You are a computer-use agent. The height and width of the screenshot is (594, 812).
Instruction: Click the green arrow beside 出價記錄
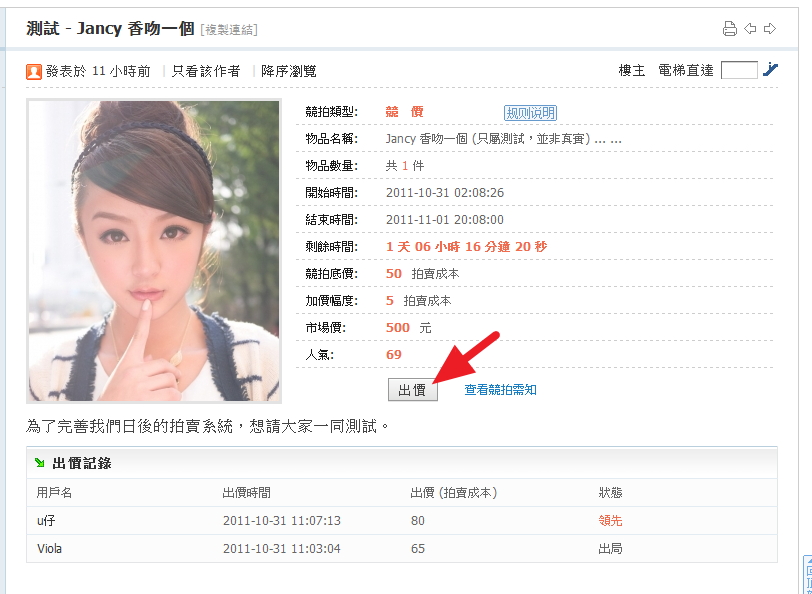click(39, 463)
